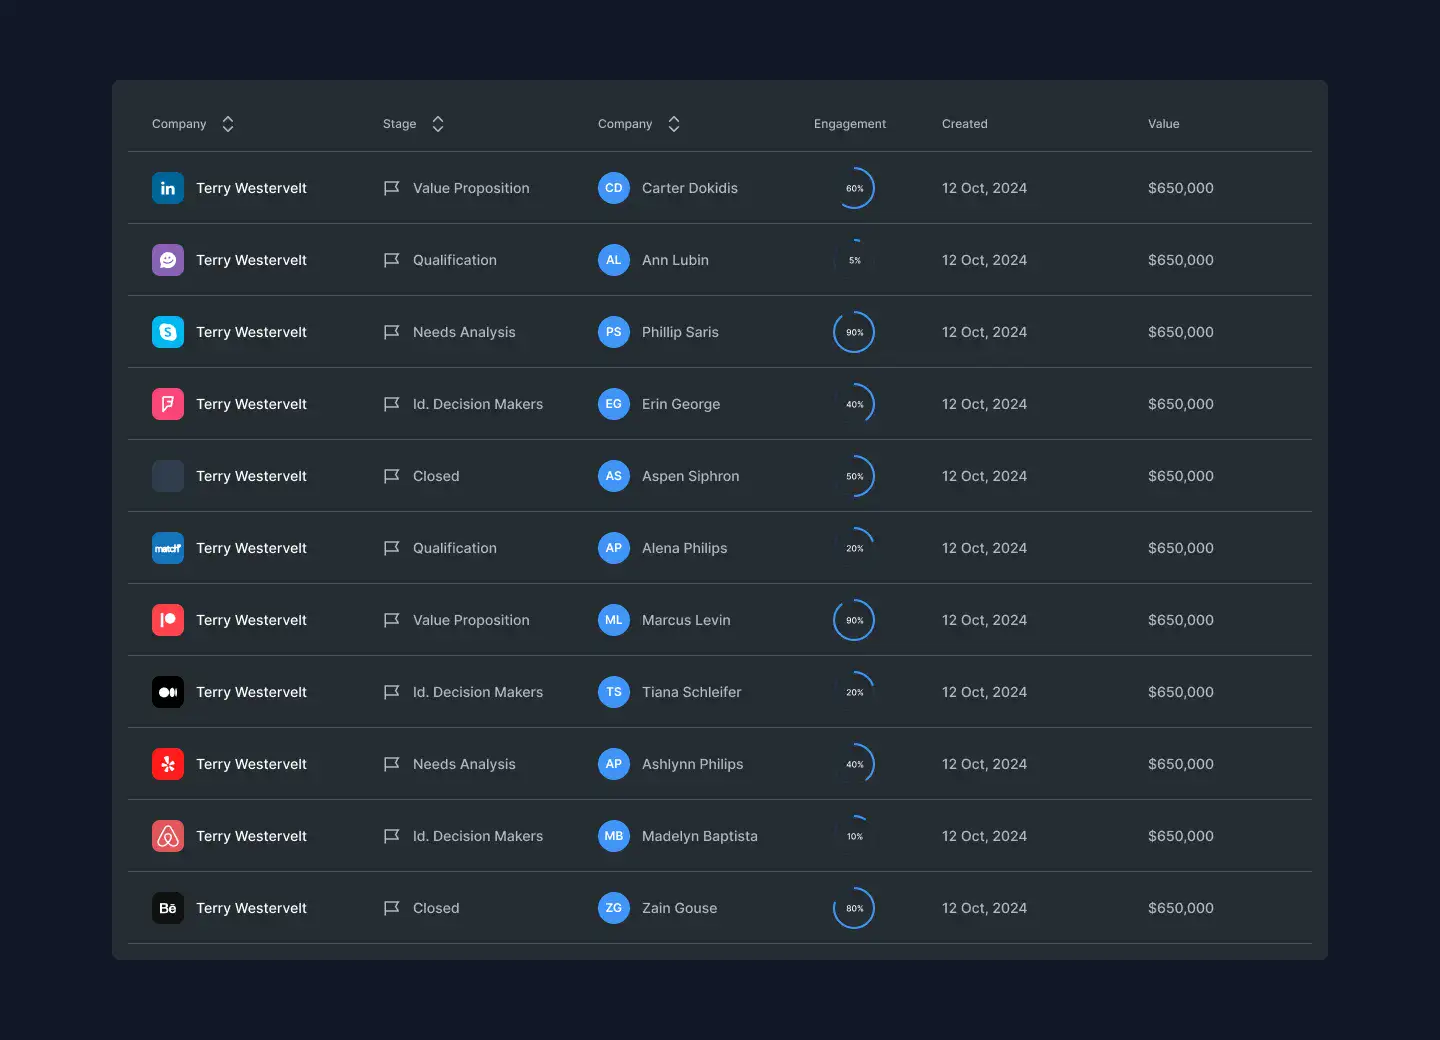The height and width of the screenshot is (1040, 1440).
Task: Open the contact name Carter Dokidis
Action: [x=690, y=188]
